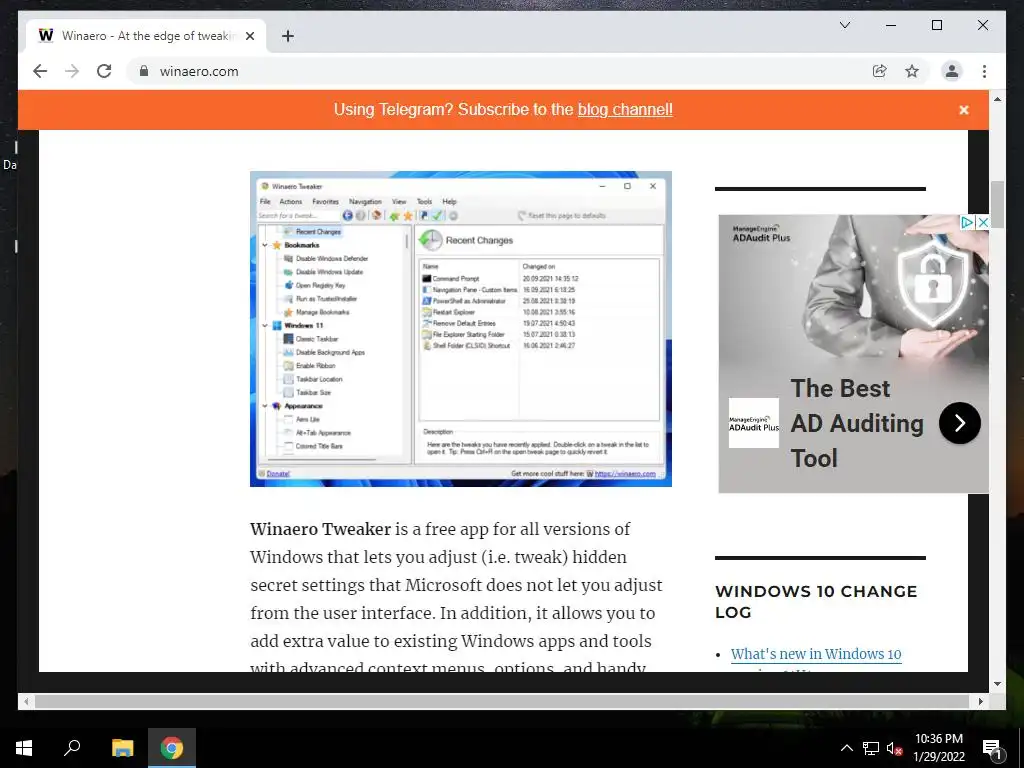Viewport: 1024px width, 768px height.
Task: Open the Windows Start menu
Action: click(24, 748)
